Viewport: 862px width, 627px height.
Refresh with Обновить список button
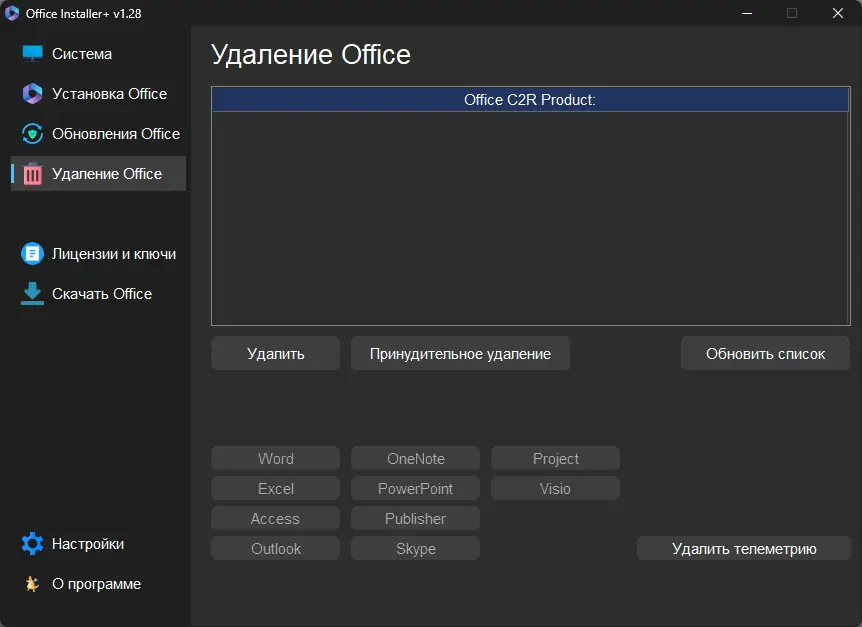point(765,354)
